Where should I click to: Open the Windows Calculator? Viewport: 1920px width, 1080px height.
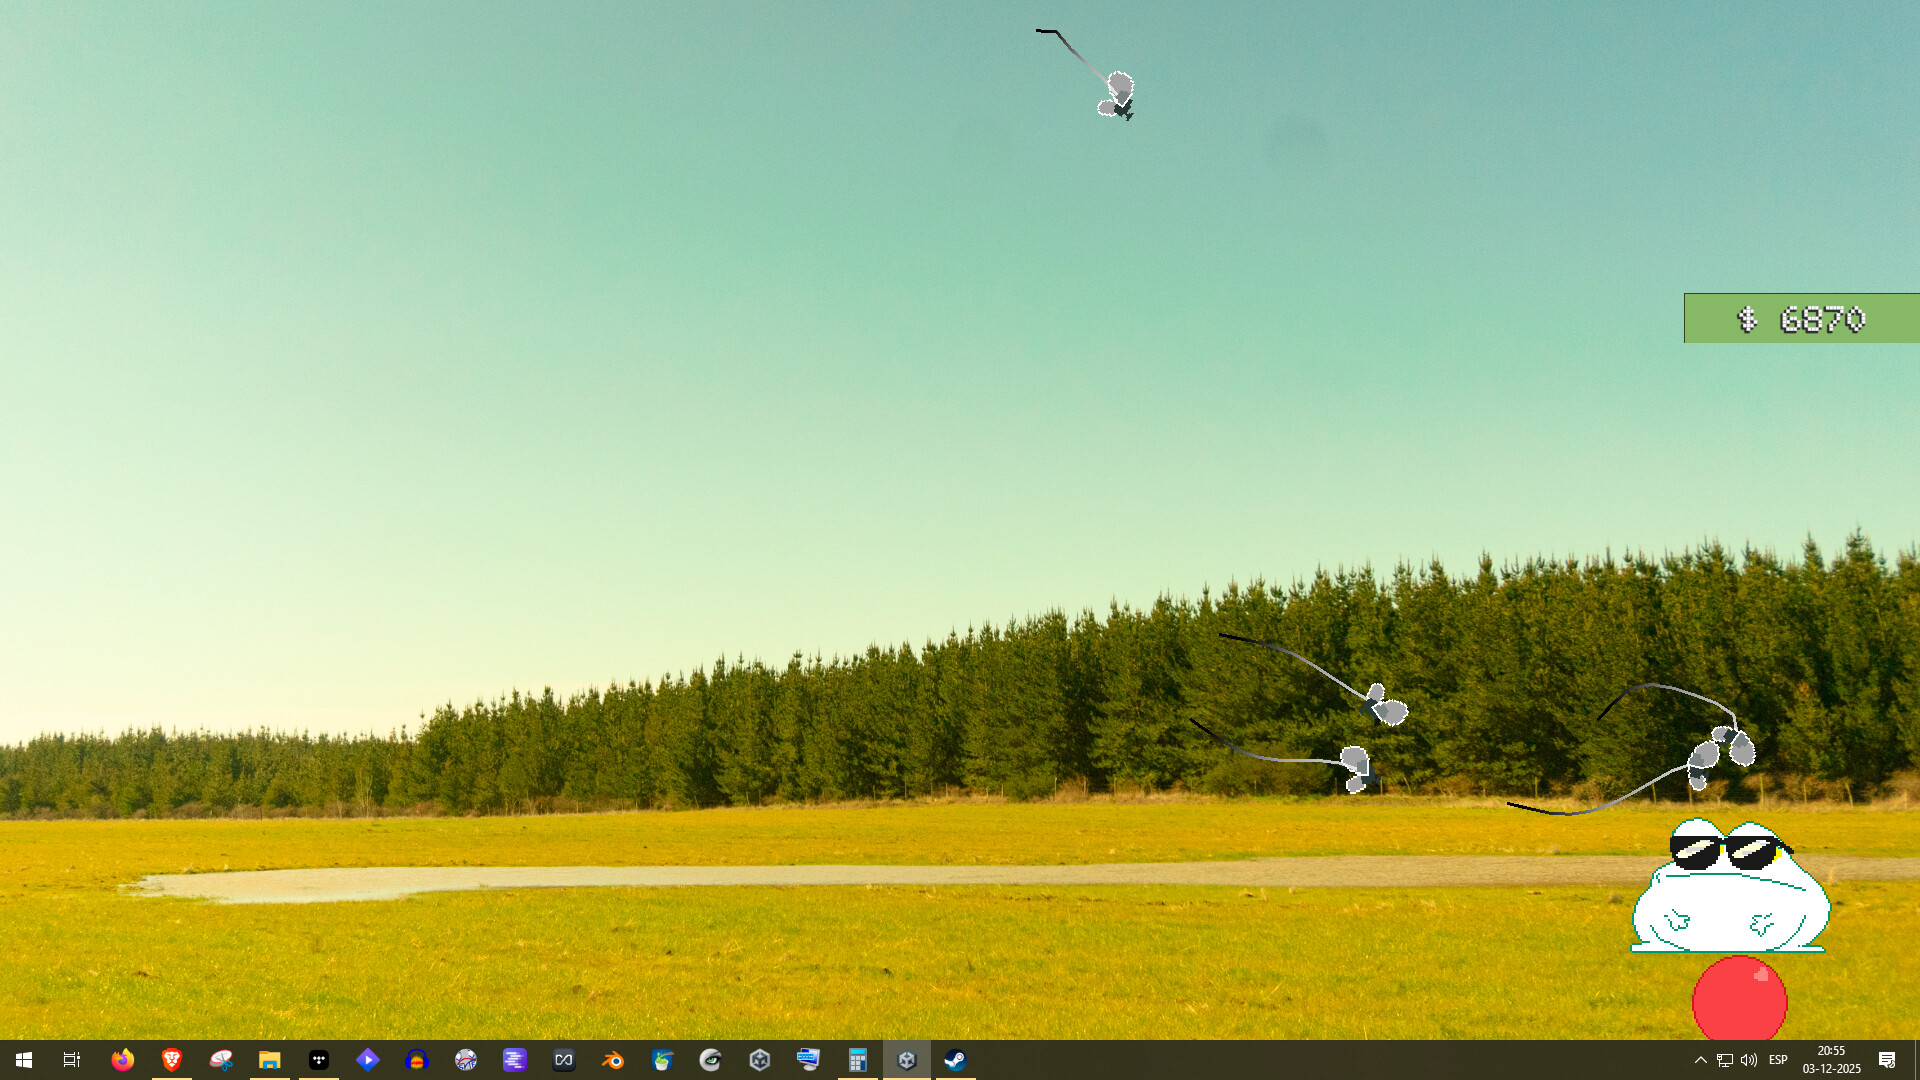click(x=857, y=1061)
